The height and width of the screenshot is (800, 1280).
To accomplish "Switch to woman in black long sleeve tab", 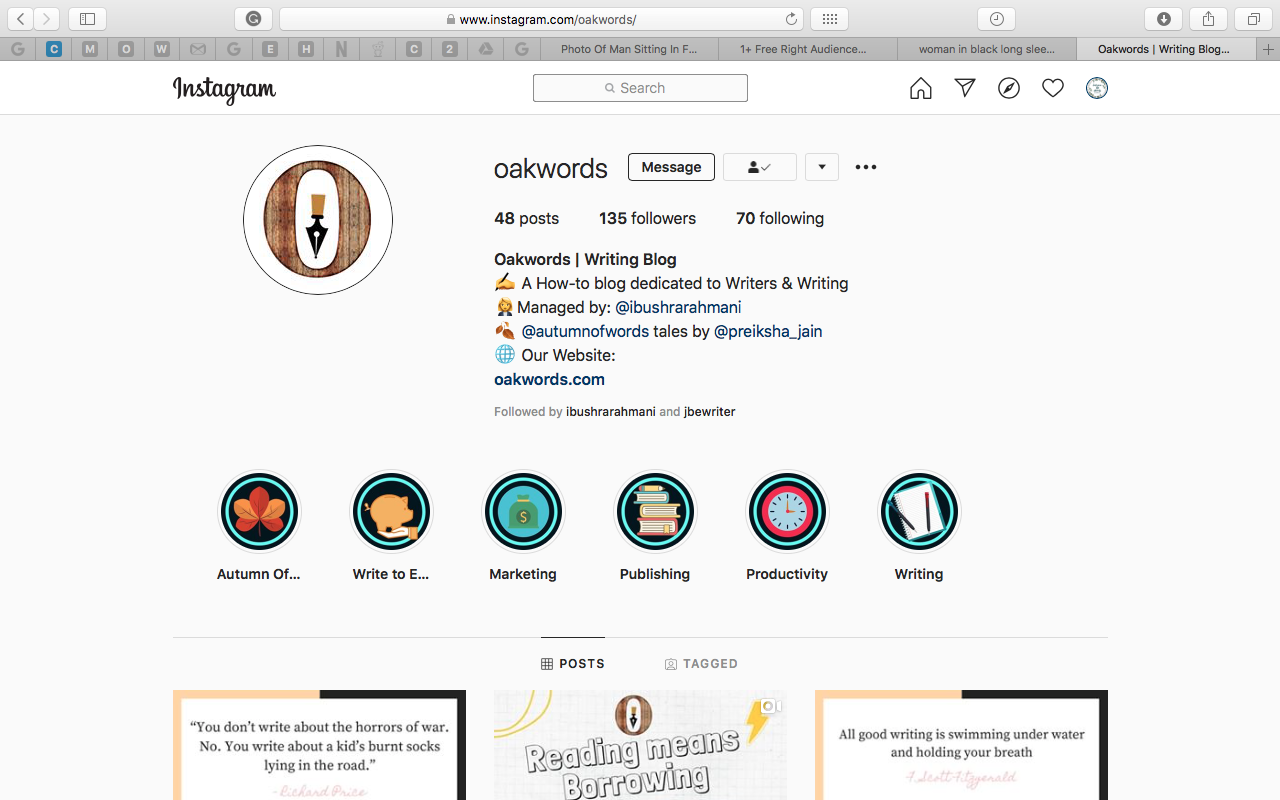I will pyautogui.click(x=987, y=49).
